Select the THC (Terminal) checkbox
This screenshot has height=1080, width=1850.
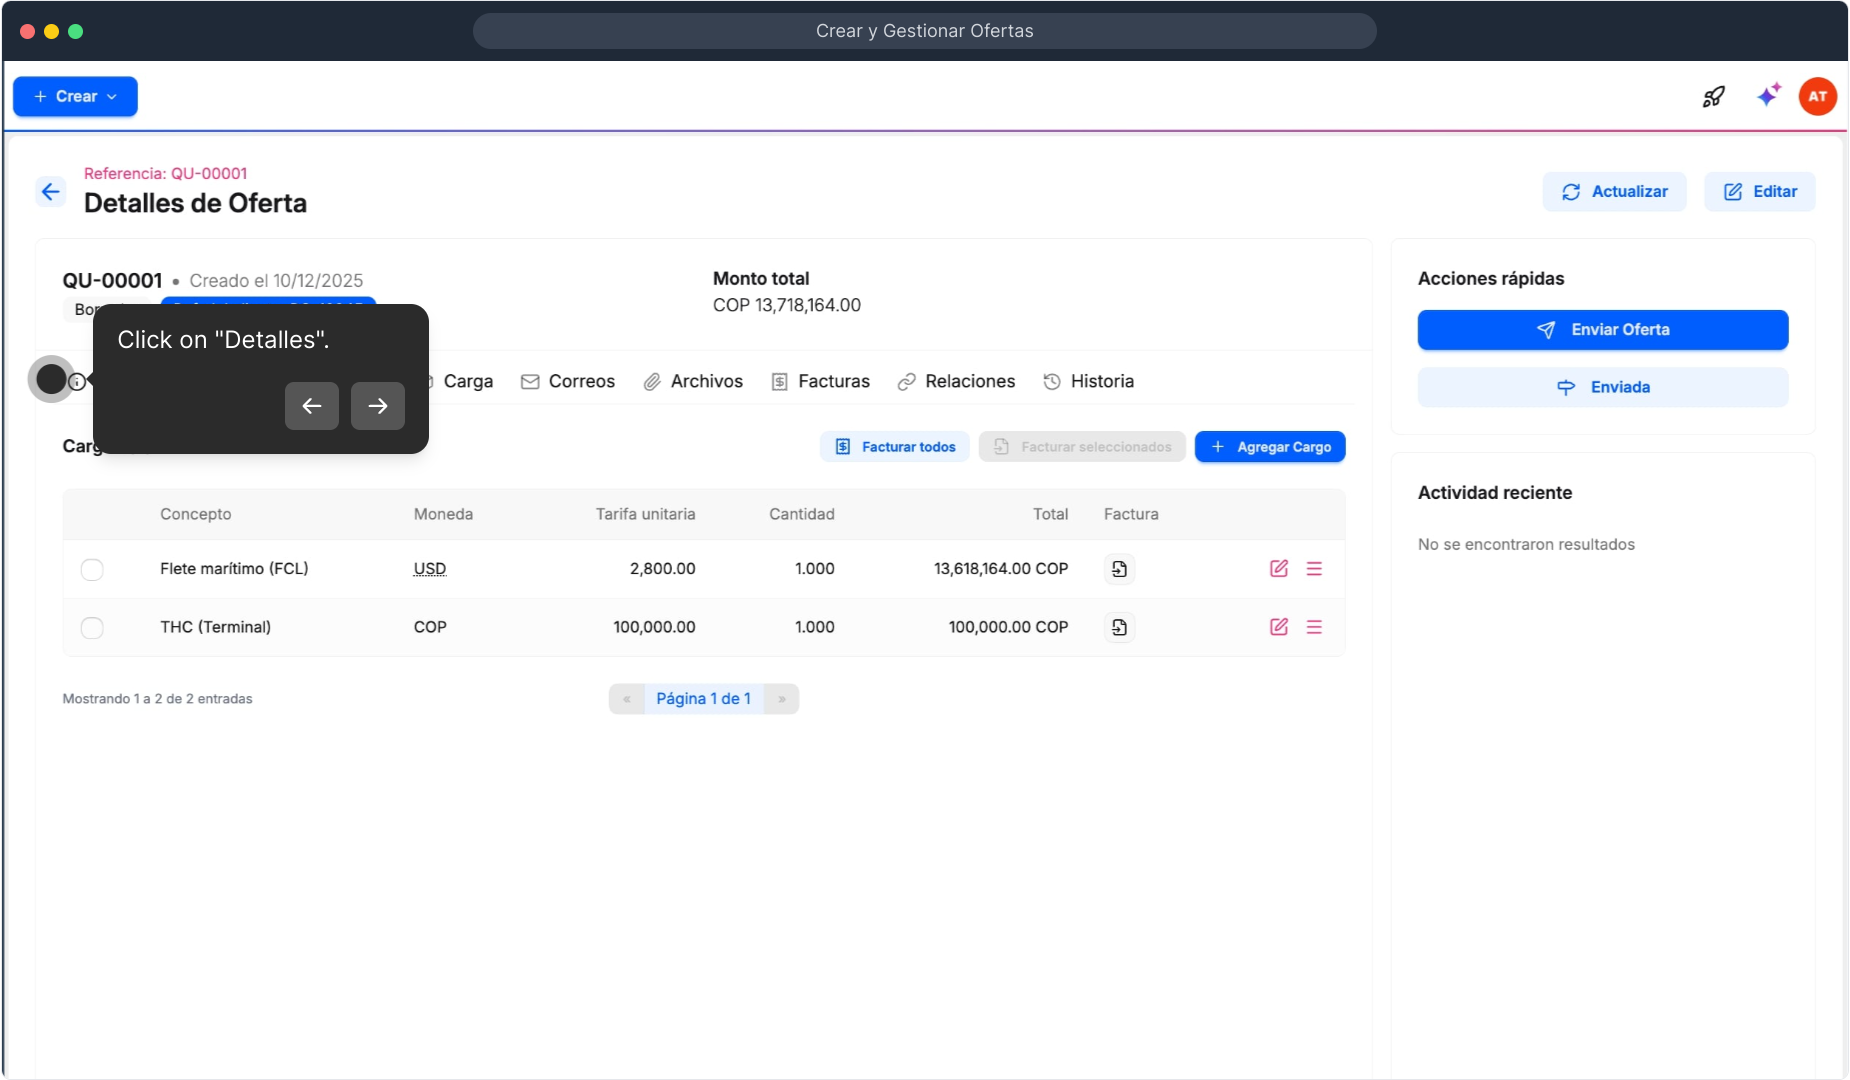[92, 627]
